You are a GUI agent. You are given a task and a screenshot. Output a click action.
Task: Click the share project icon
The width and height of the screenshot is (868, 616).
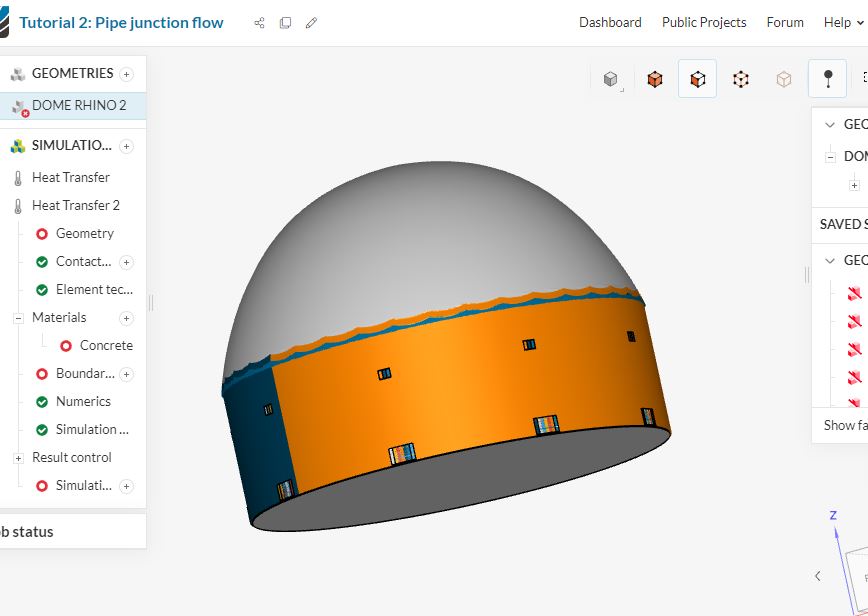[259, 23]
